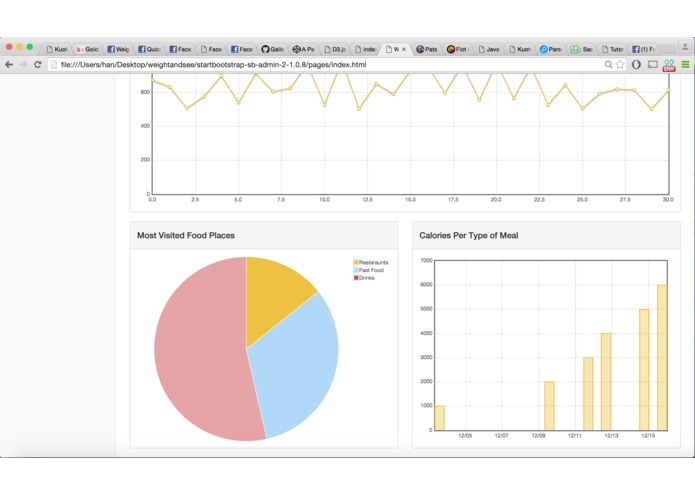695x494 pixels.
Task: Click the bar reaching 1000 calories
Action: [x=439, y=418]
